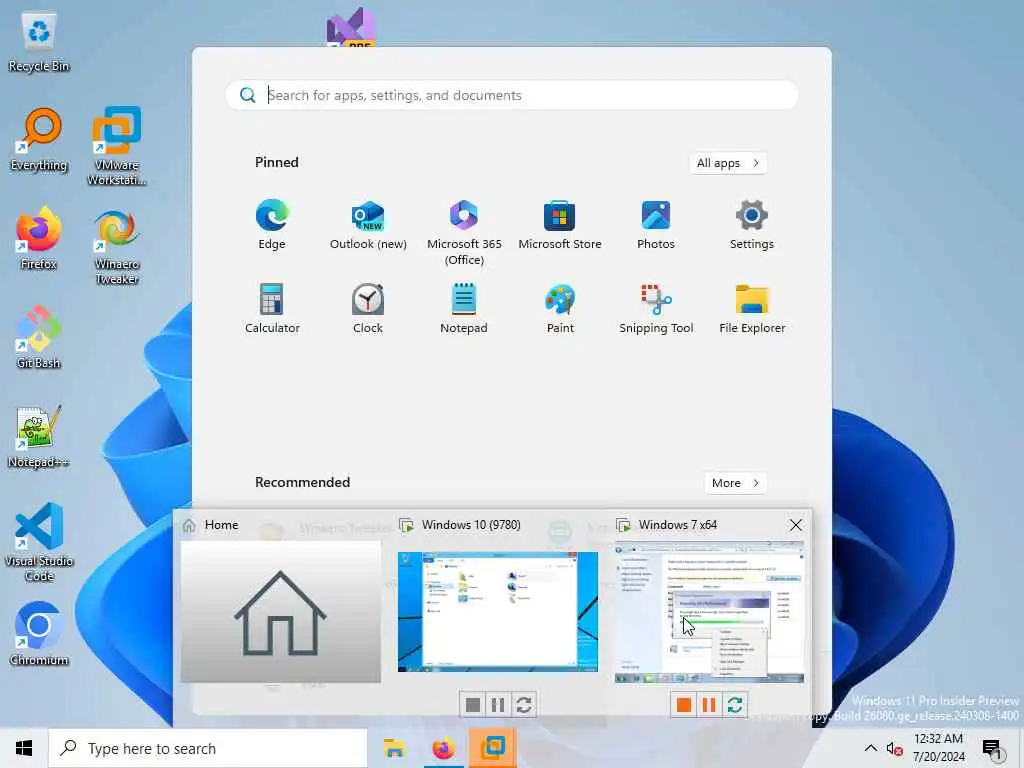Expand All apps list

click(728, 163)
